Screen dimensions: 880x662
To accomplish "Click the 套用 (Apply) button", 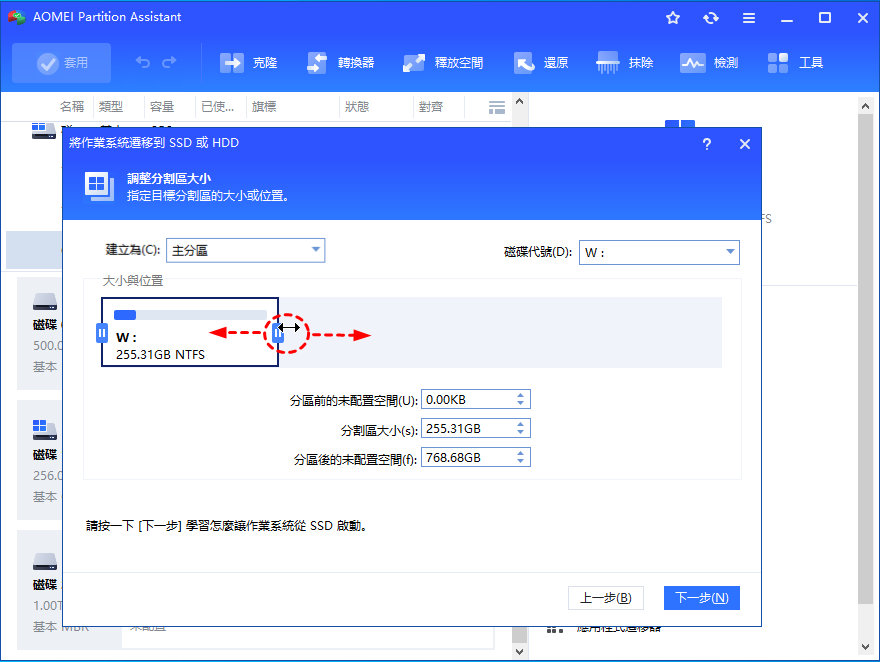I will [62, 63].
